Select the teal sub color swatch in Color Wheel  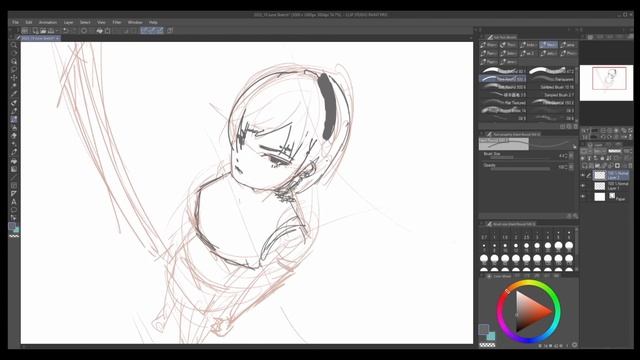(491, 336)
